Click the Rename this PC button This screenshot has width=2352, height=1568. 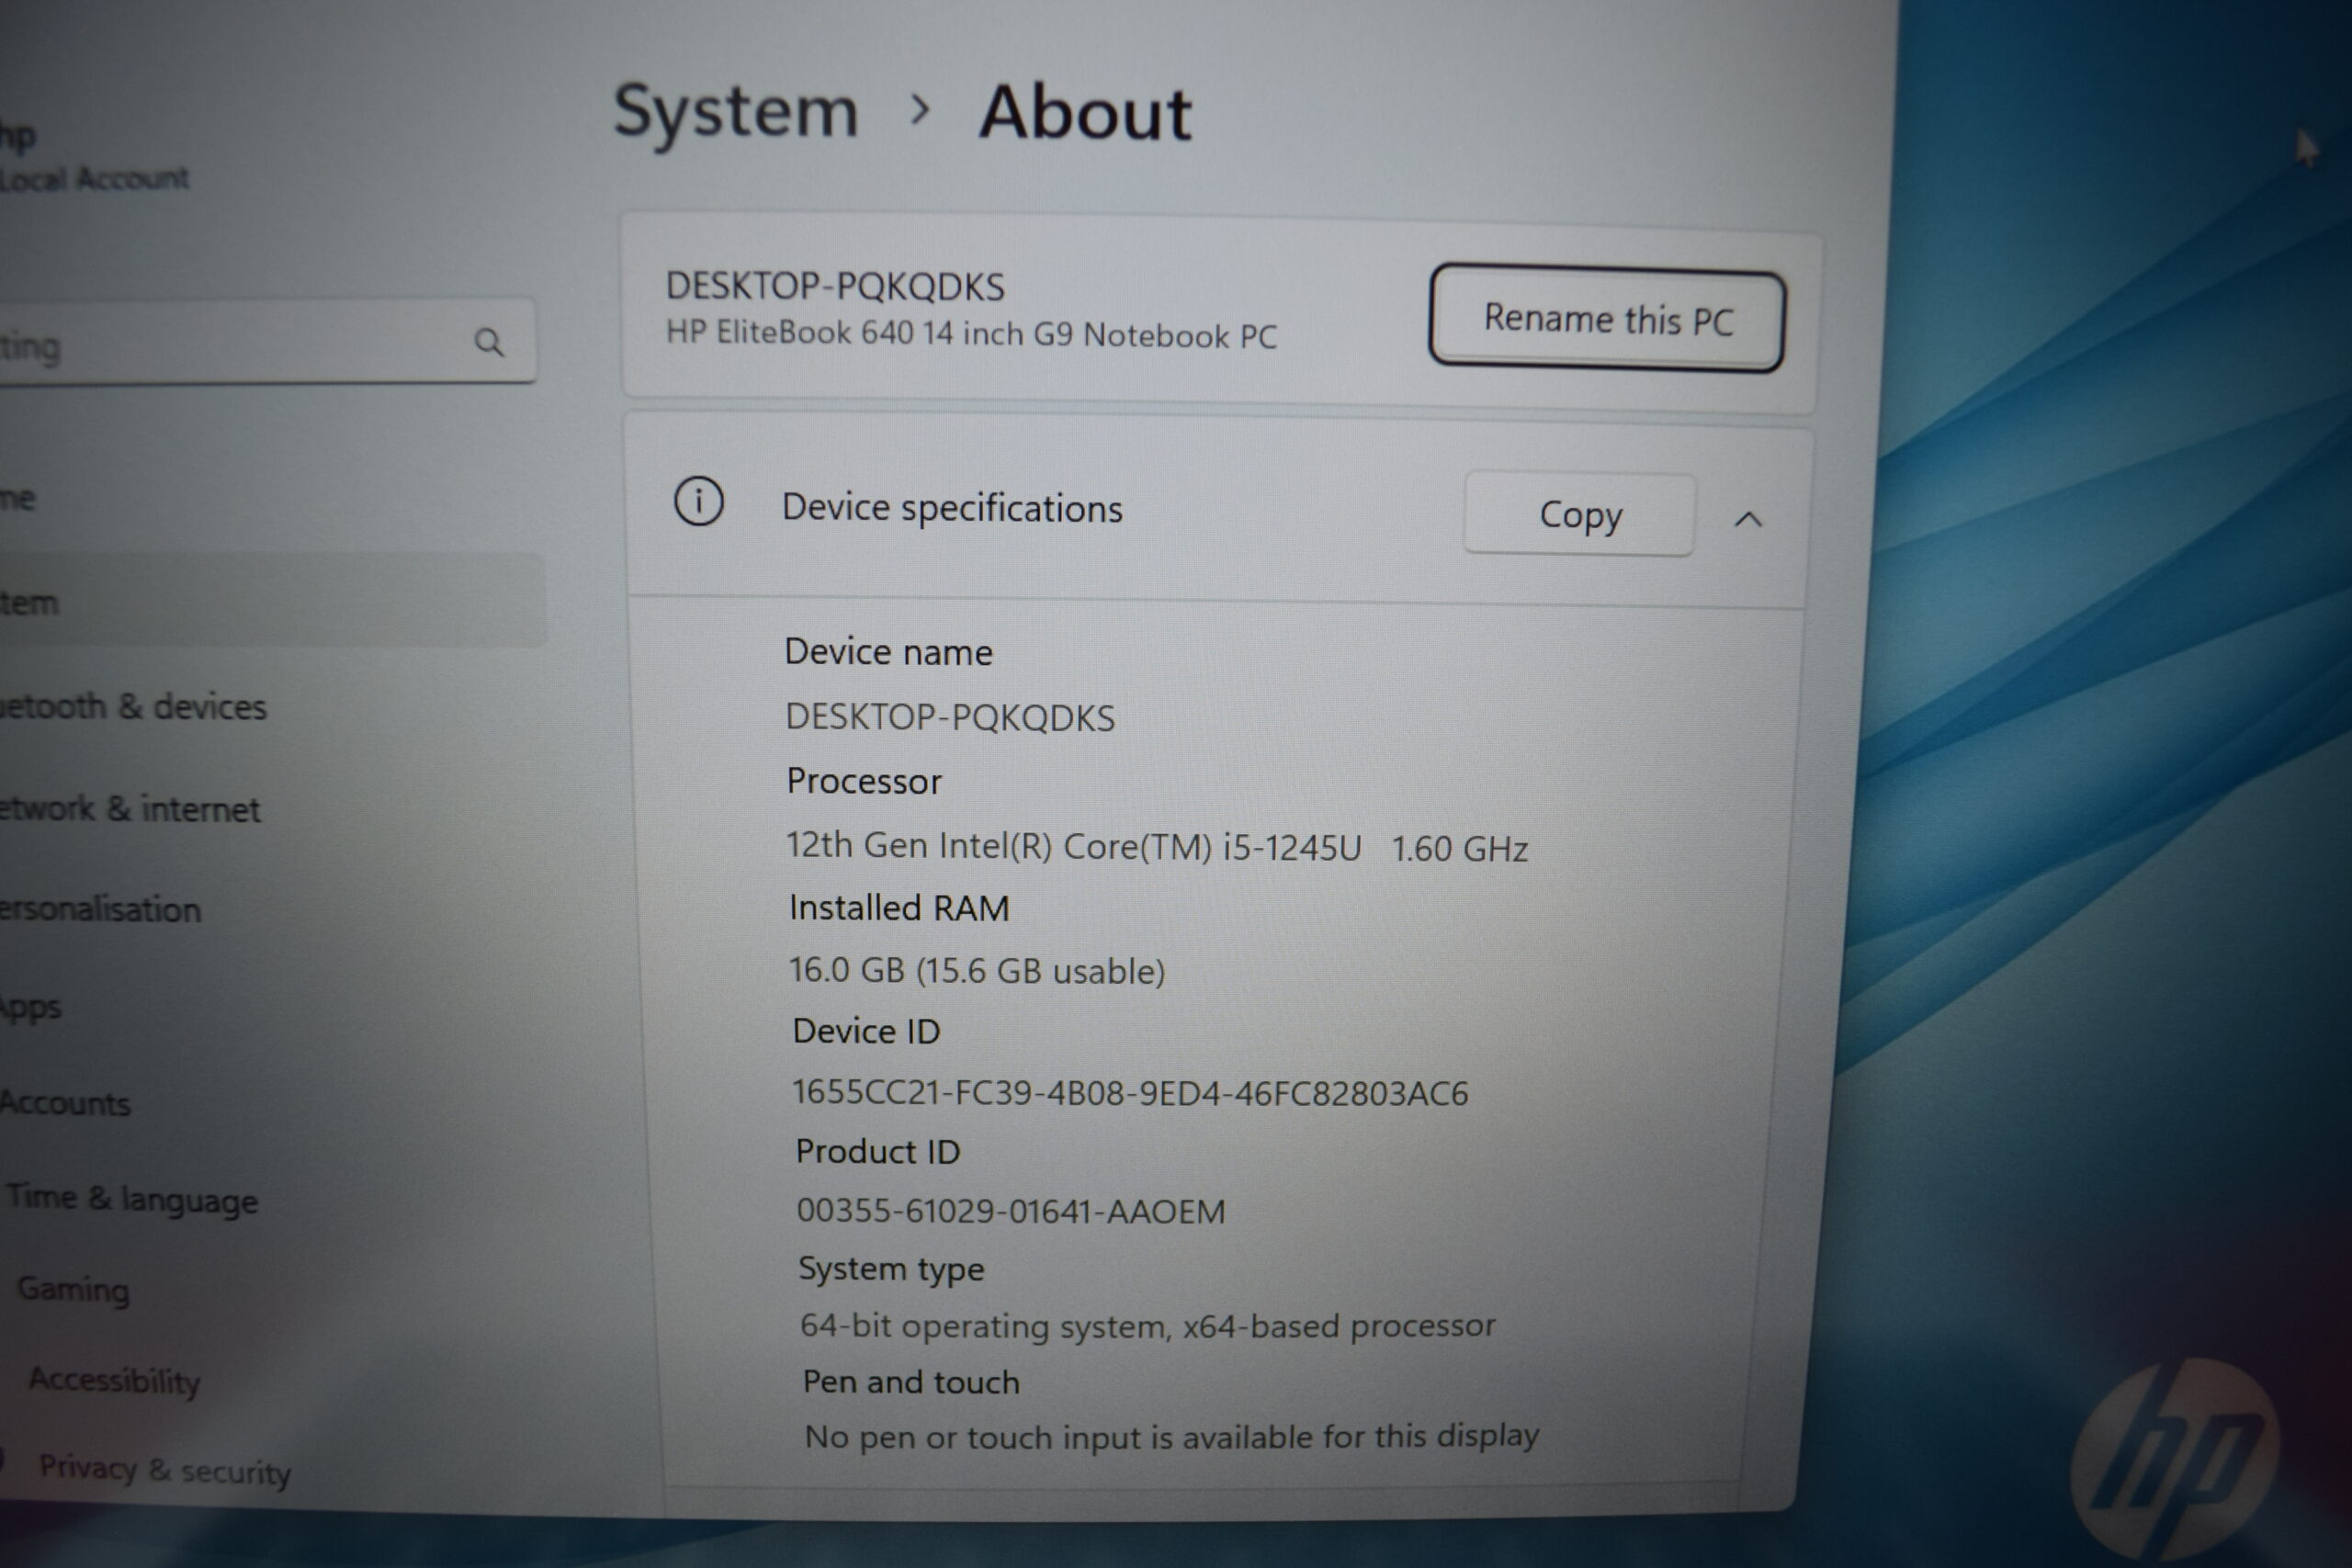point(1607,319)
